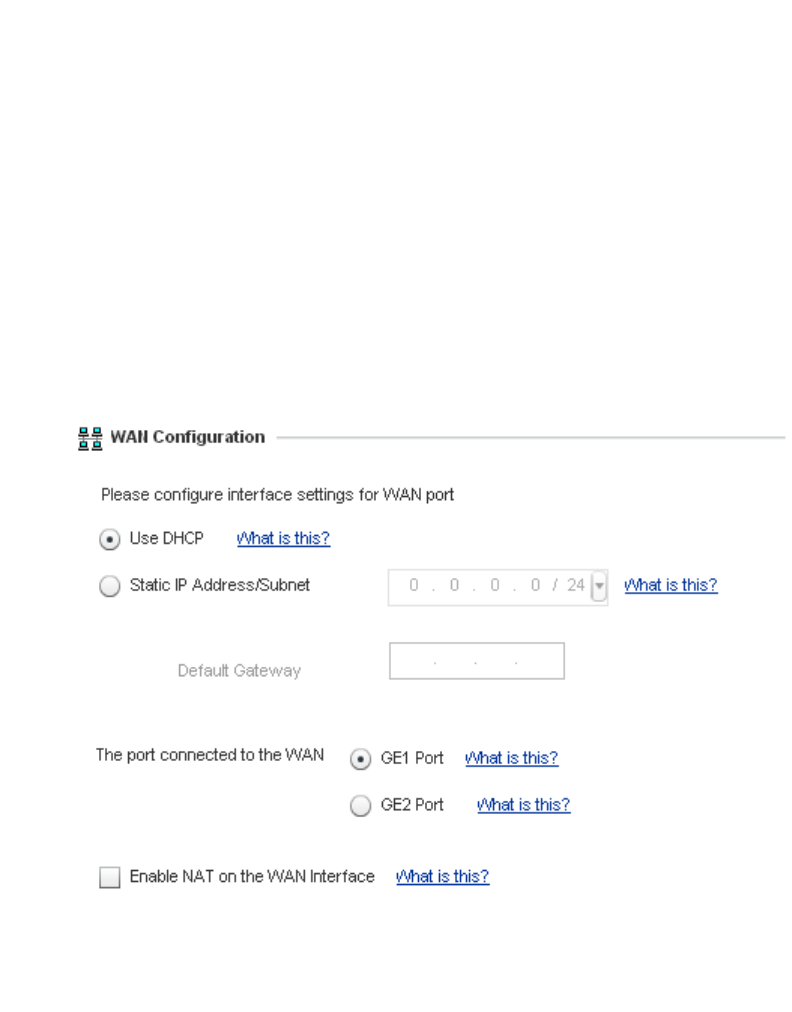Click the first octet of Static IP field
Image resolution: width=792 pixels, height=1012 pixels.
[x=414, y=586]
